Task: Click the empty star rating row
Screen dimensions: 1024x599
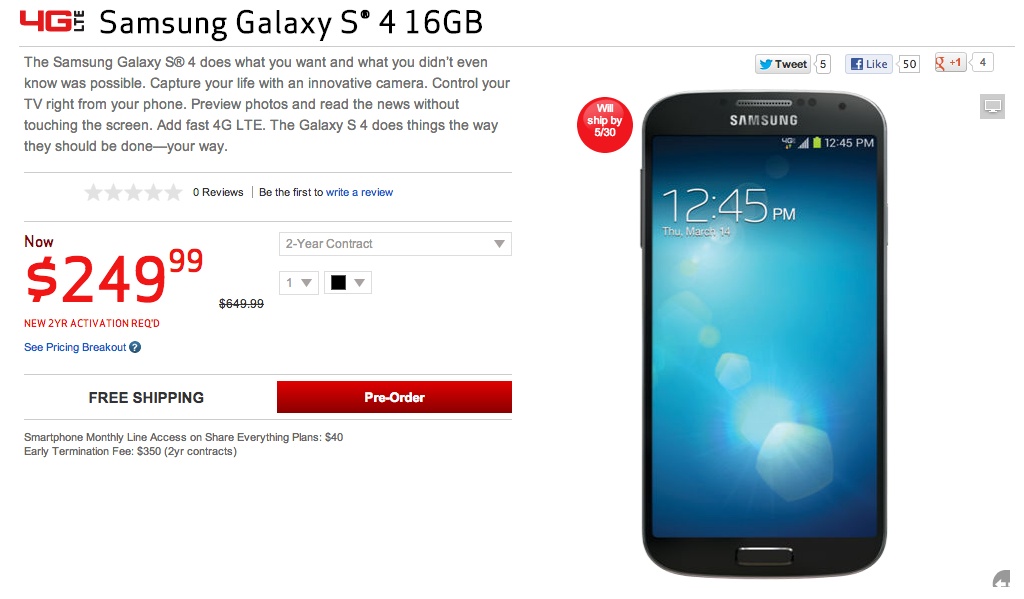Action: point(133,192)
